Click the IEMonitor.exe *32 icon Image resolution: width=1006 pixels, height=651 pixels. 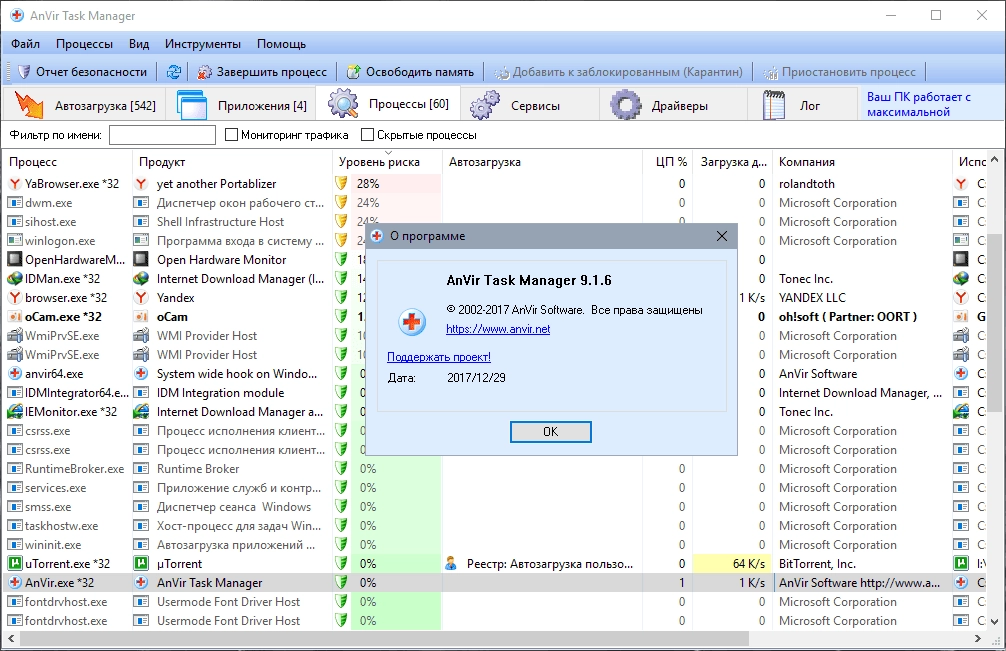[x=15, y=412]
